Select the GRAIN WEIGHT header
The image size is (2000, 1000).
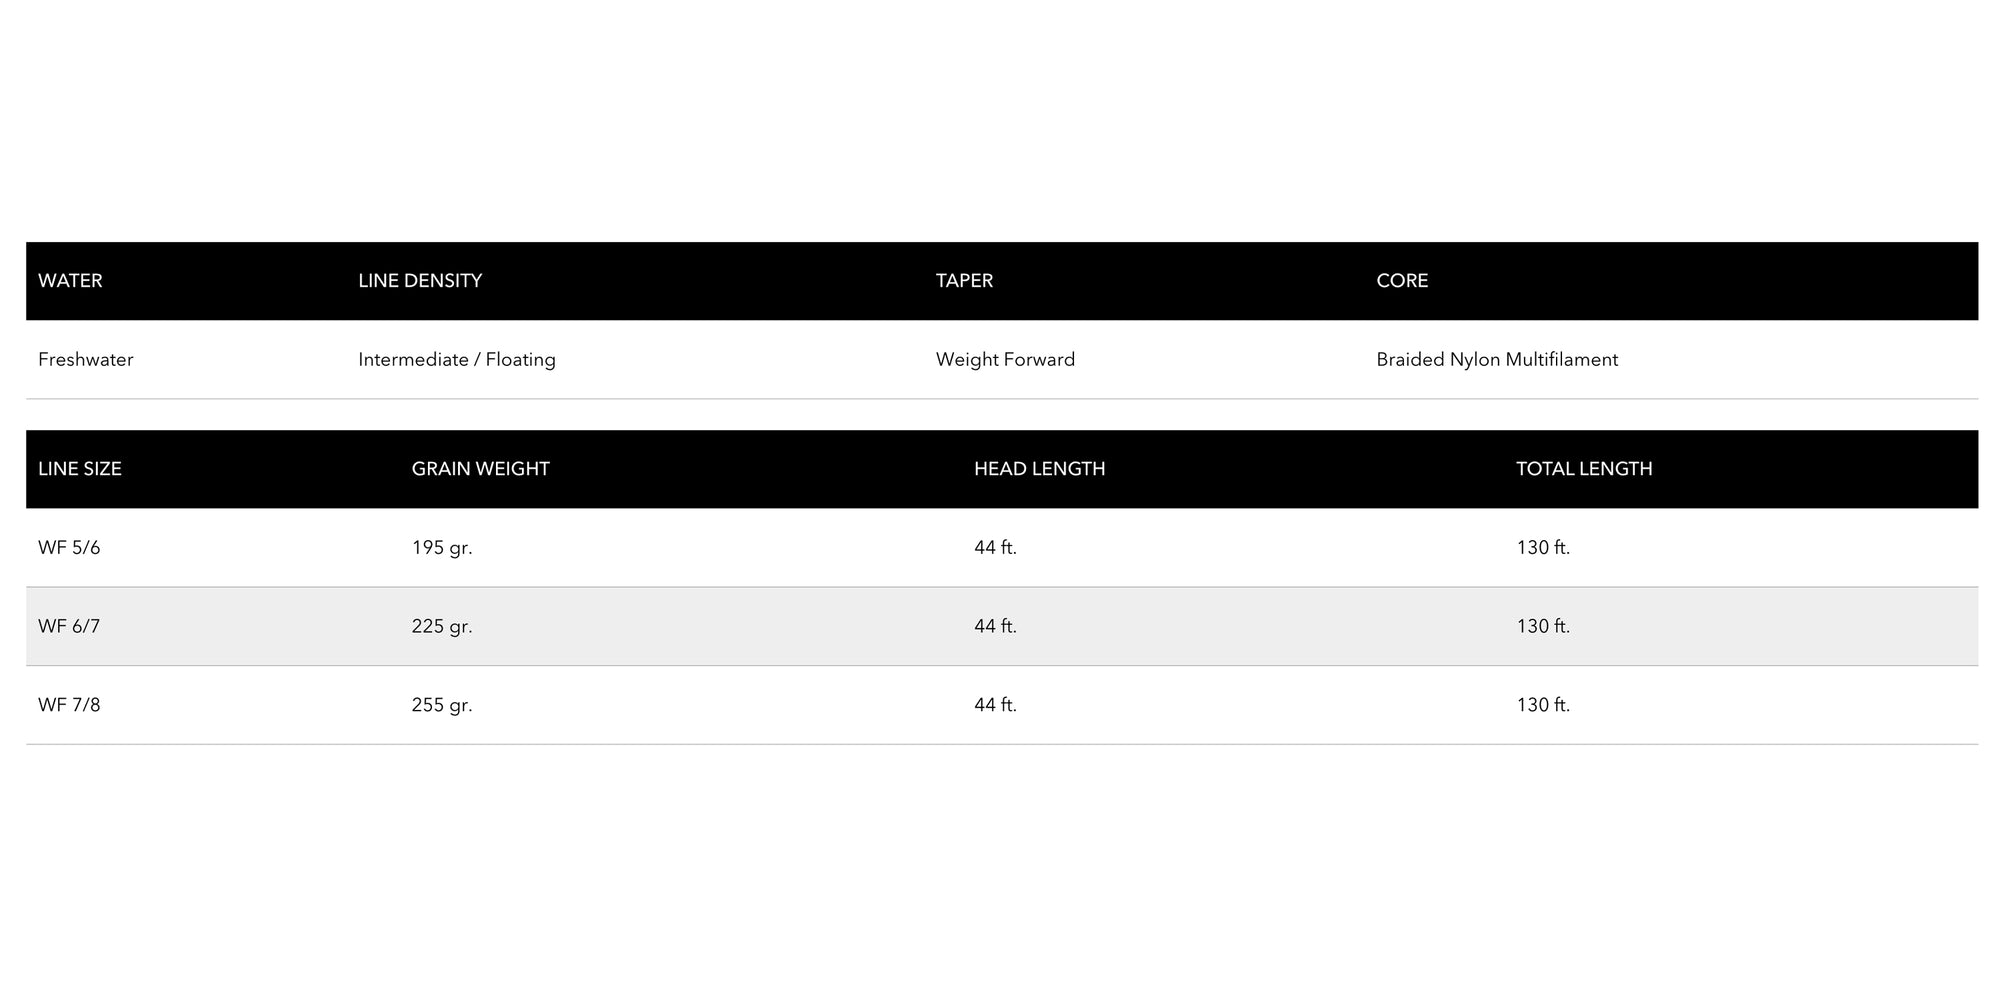(480, 469)
